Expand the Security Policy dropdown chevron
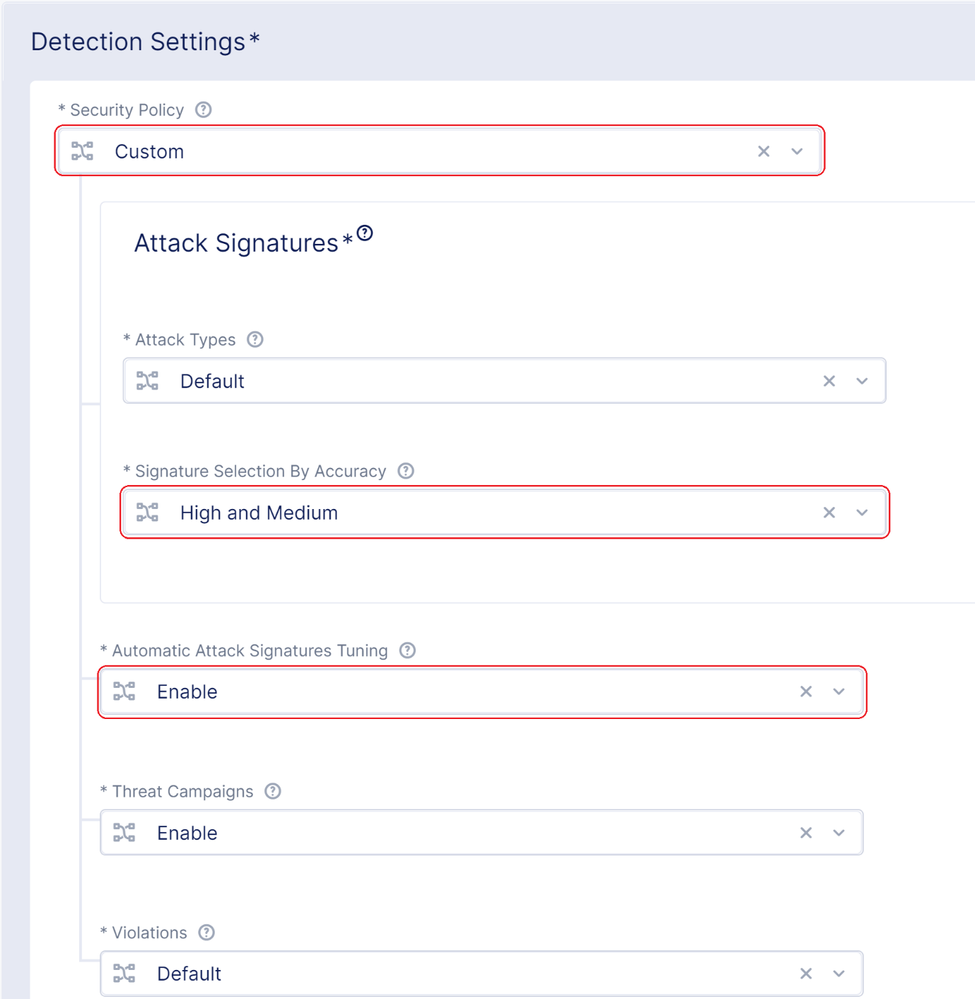Image resolution: width=975 pixels, height=999 pixels. (x=797, y=152)
